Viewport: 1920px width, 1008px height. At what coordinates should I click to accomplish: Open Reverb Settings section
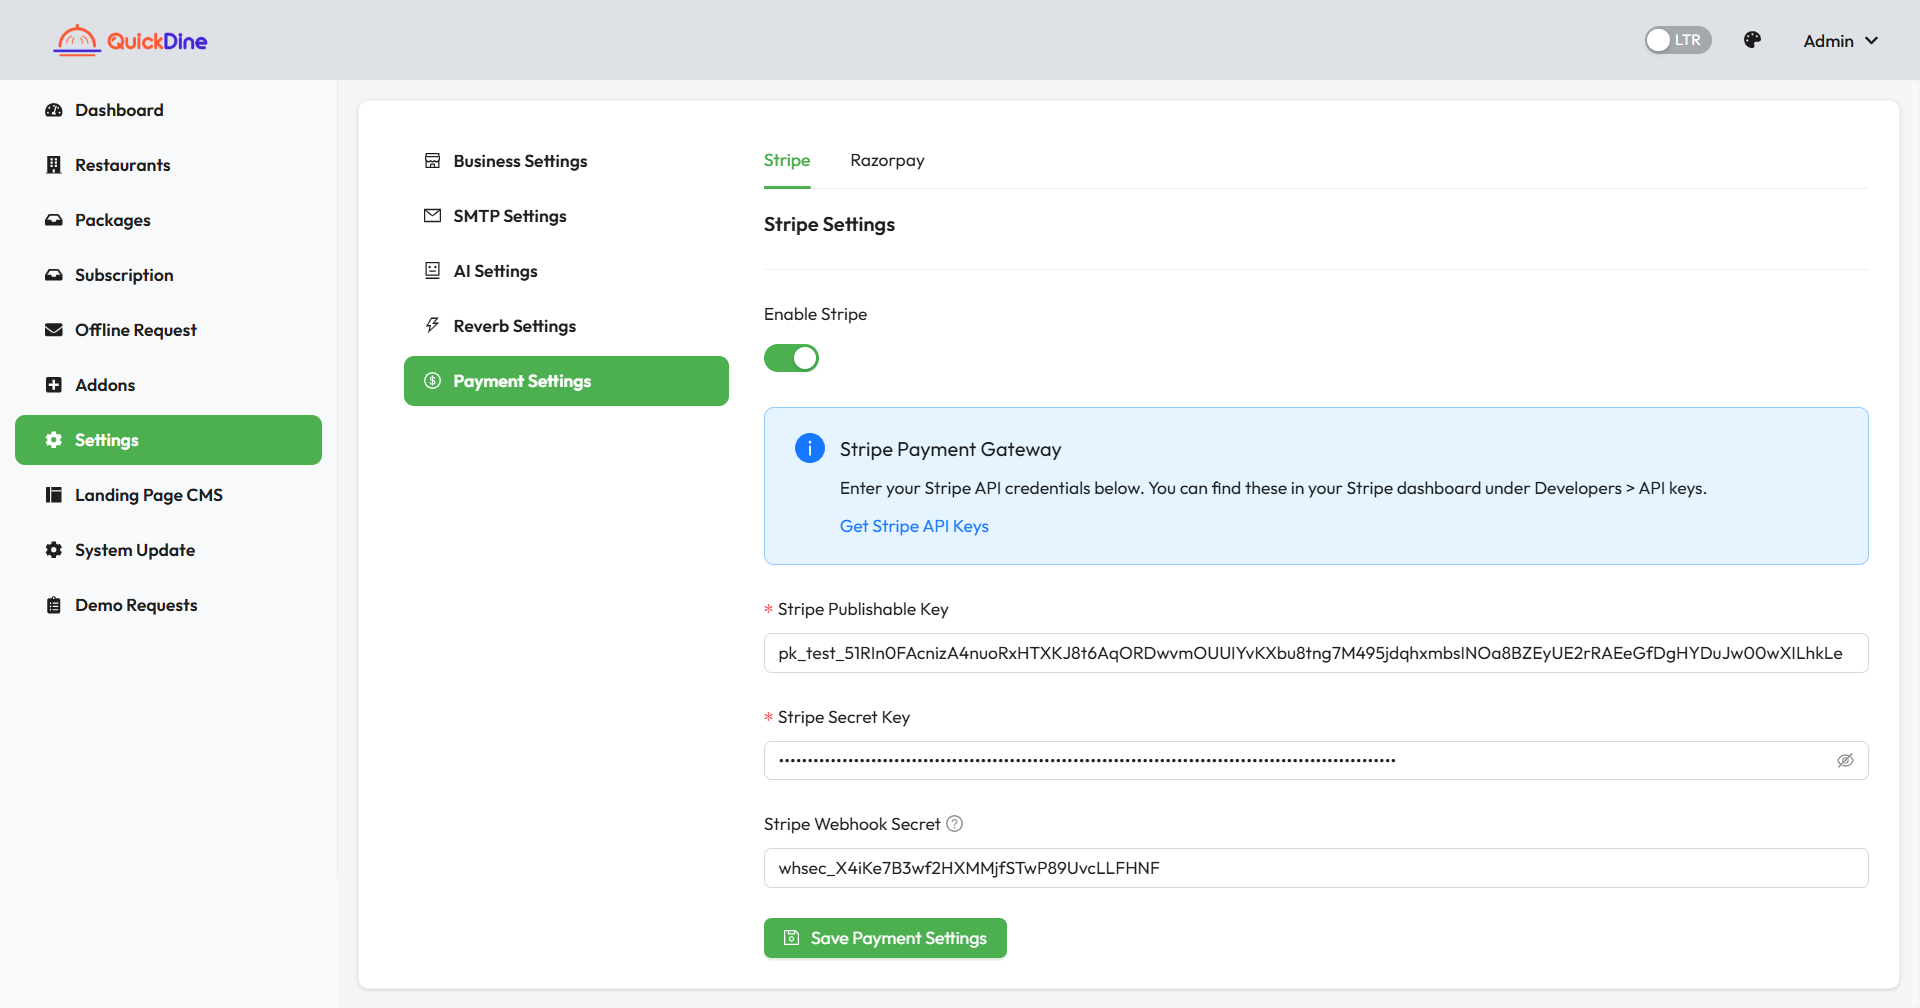566,326
